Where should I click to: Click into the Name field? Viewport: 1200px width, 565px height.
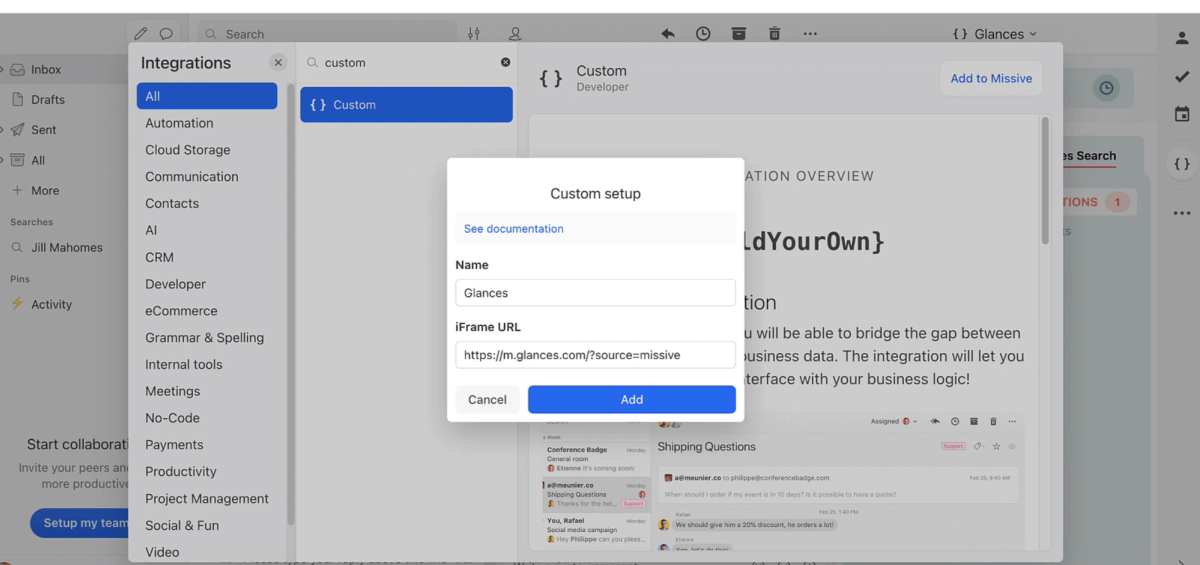(x=595, y=293)
